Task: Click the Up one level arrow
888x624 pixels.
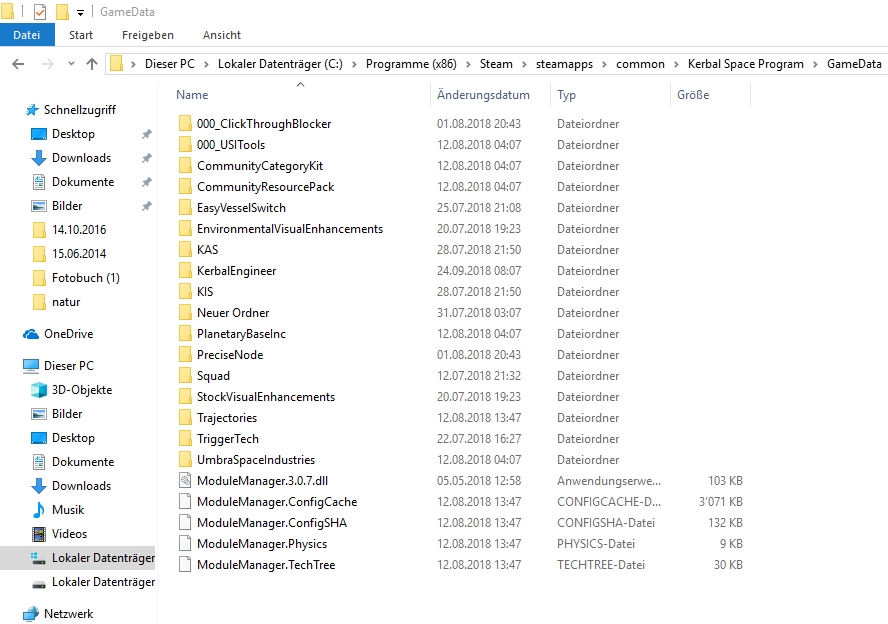Action: point(92,64)
